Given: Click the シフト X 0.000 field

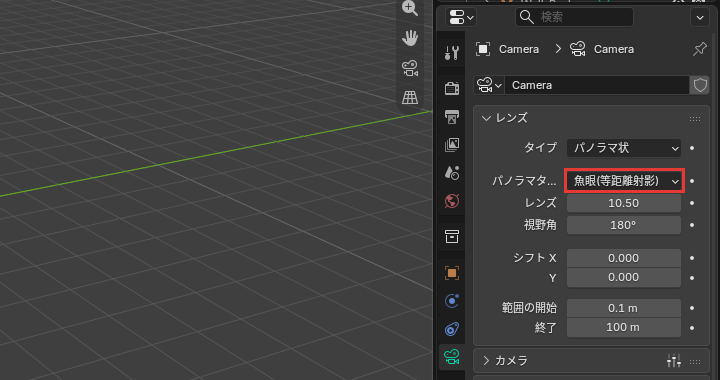Looking at the screenshot, I should coord(624,258).
